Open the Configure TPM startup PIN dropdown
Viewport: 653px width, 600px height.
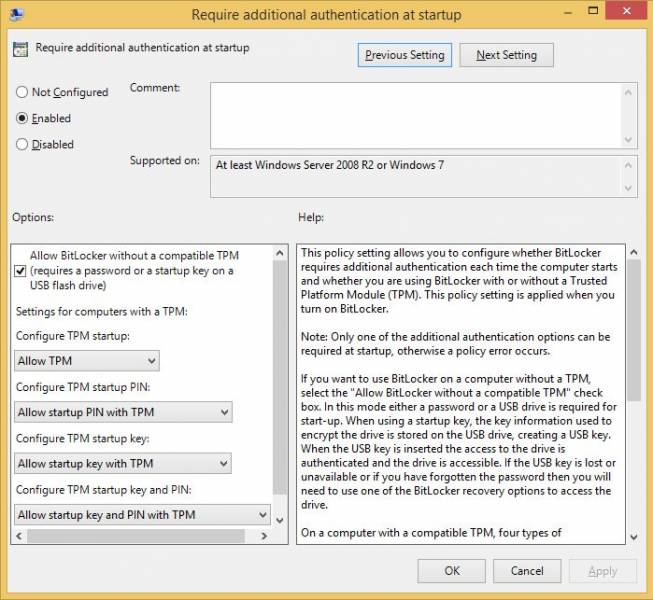[123, 412]
